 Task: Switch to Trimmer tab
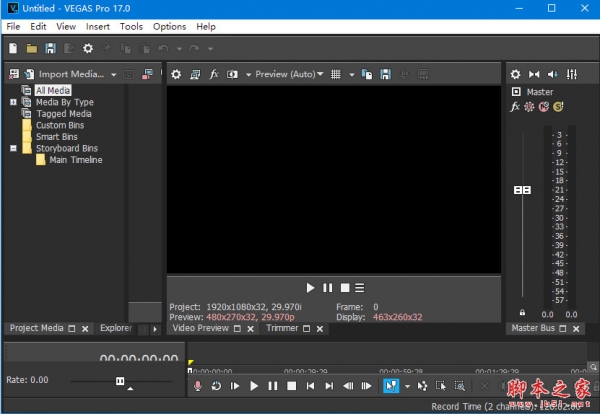282,328
